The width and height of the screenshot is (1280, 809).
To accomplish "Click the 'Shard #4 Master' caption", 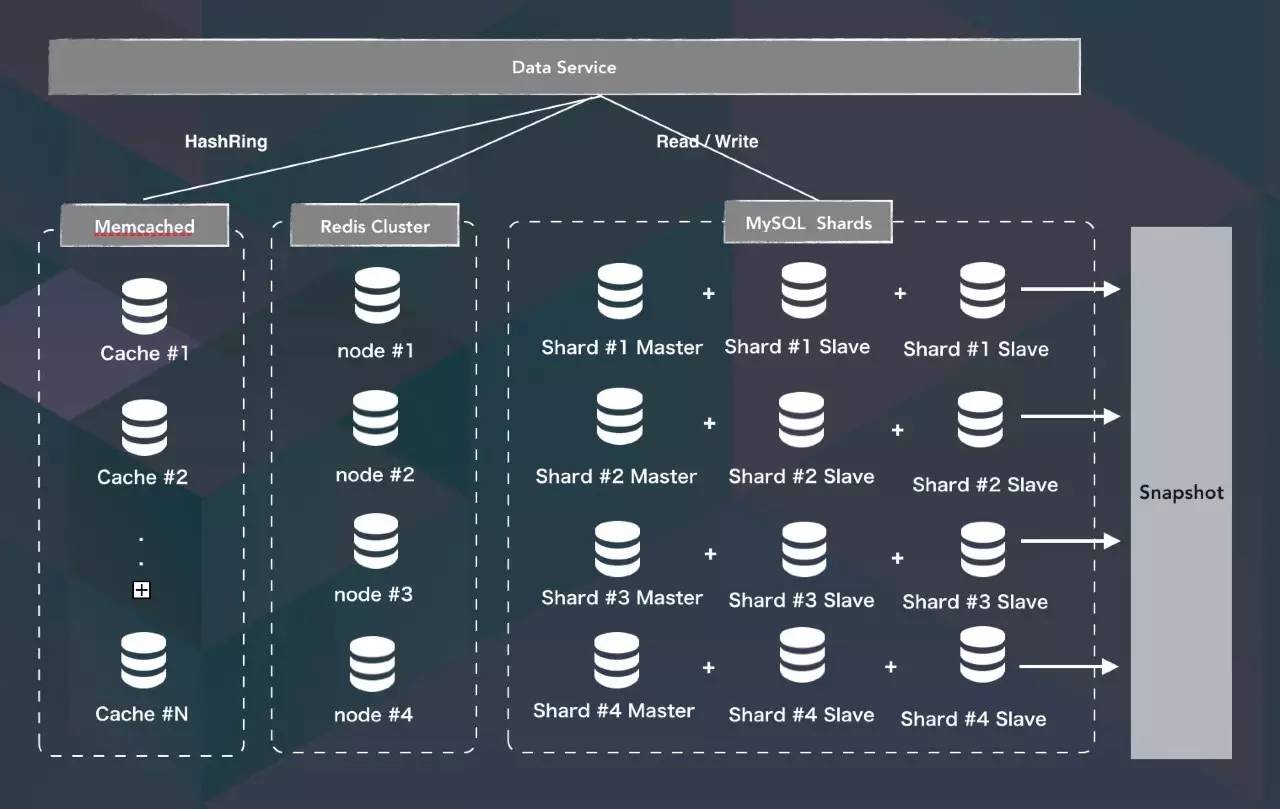I will 614,711.
